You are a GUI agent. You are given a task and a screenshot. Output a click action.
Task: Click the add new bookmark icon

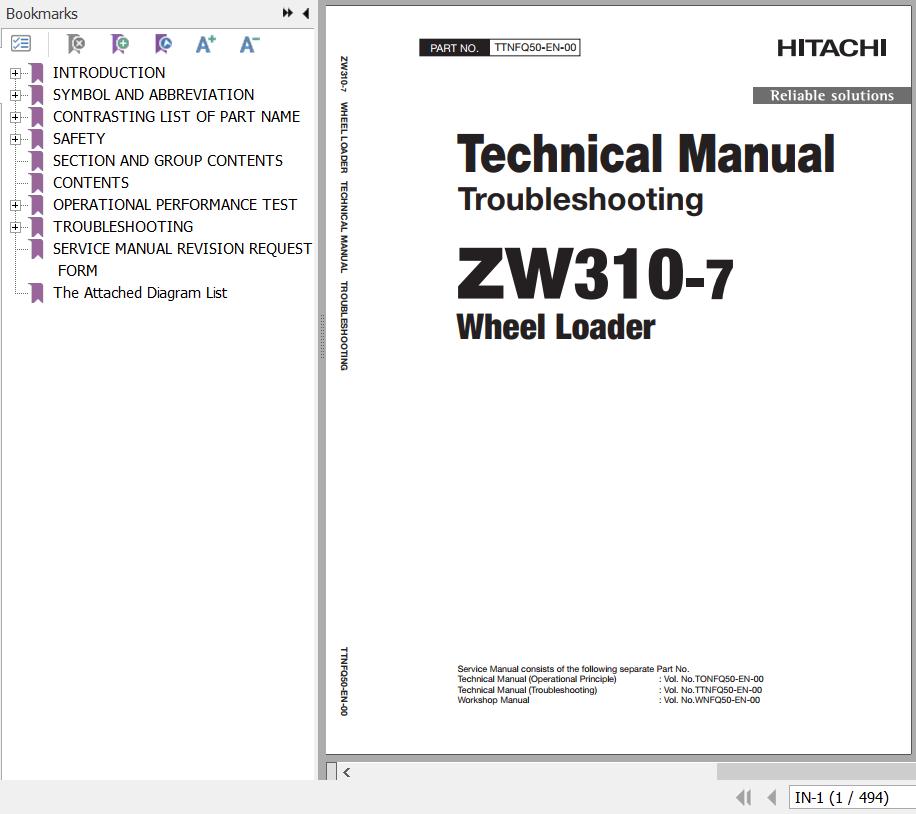(120, 44)
